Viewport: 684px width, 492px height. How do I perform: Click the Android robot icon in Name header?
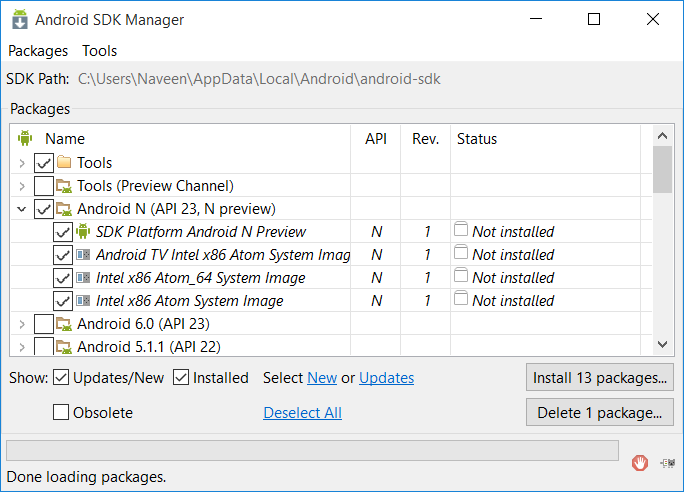pyautogui.click(x=26, y=139)
